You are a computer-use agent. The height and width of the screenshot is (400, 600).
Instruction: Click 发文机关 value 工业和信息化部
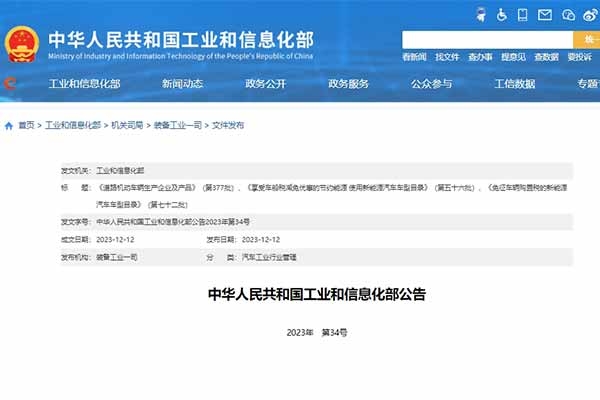pos(120,171)
